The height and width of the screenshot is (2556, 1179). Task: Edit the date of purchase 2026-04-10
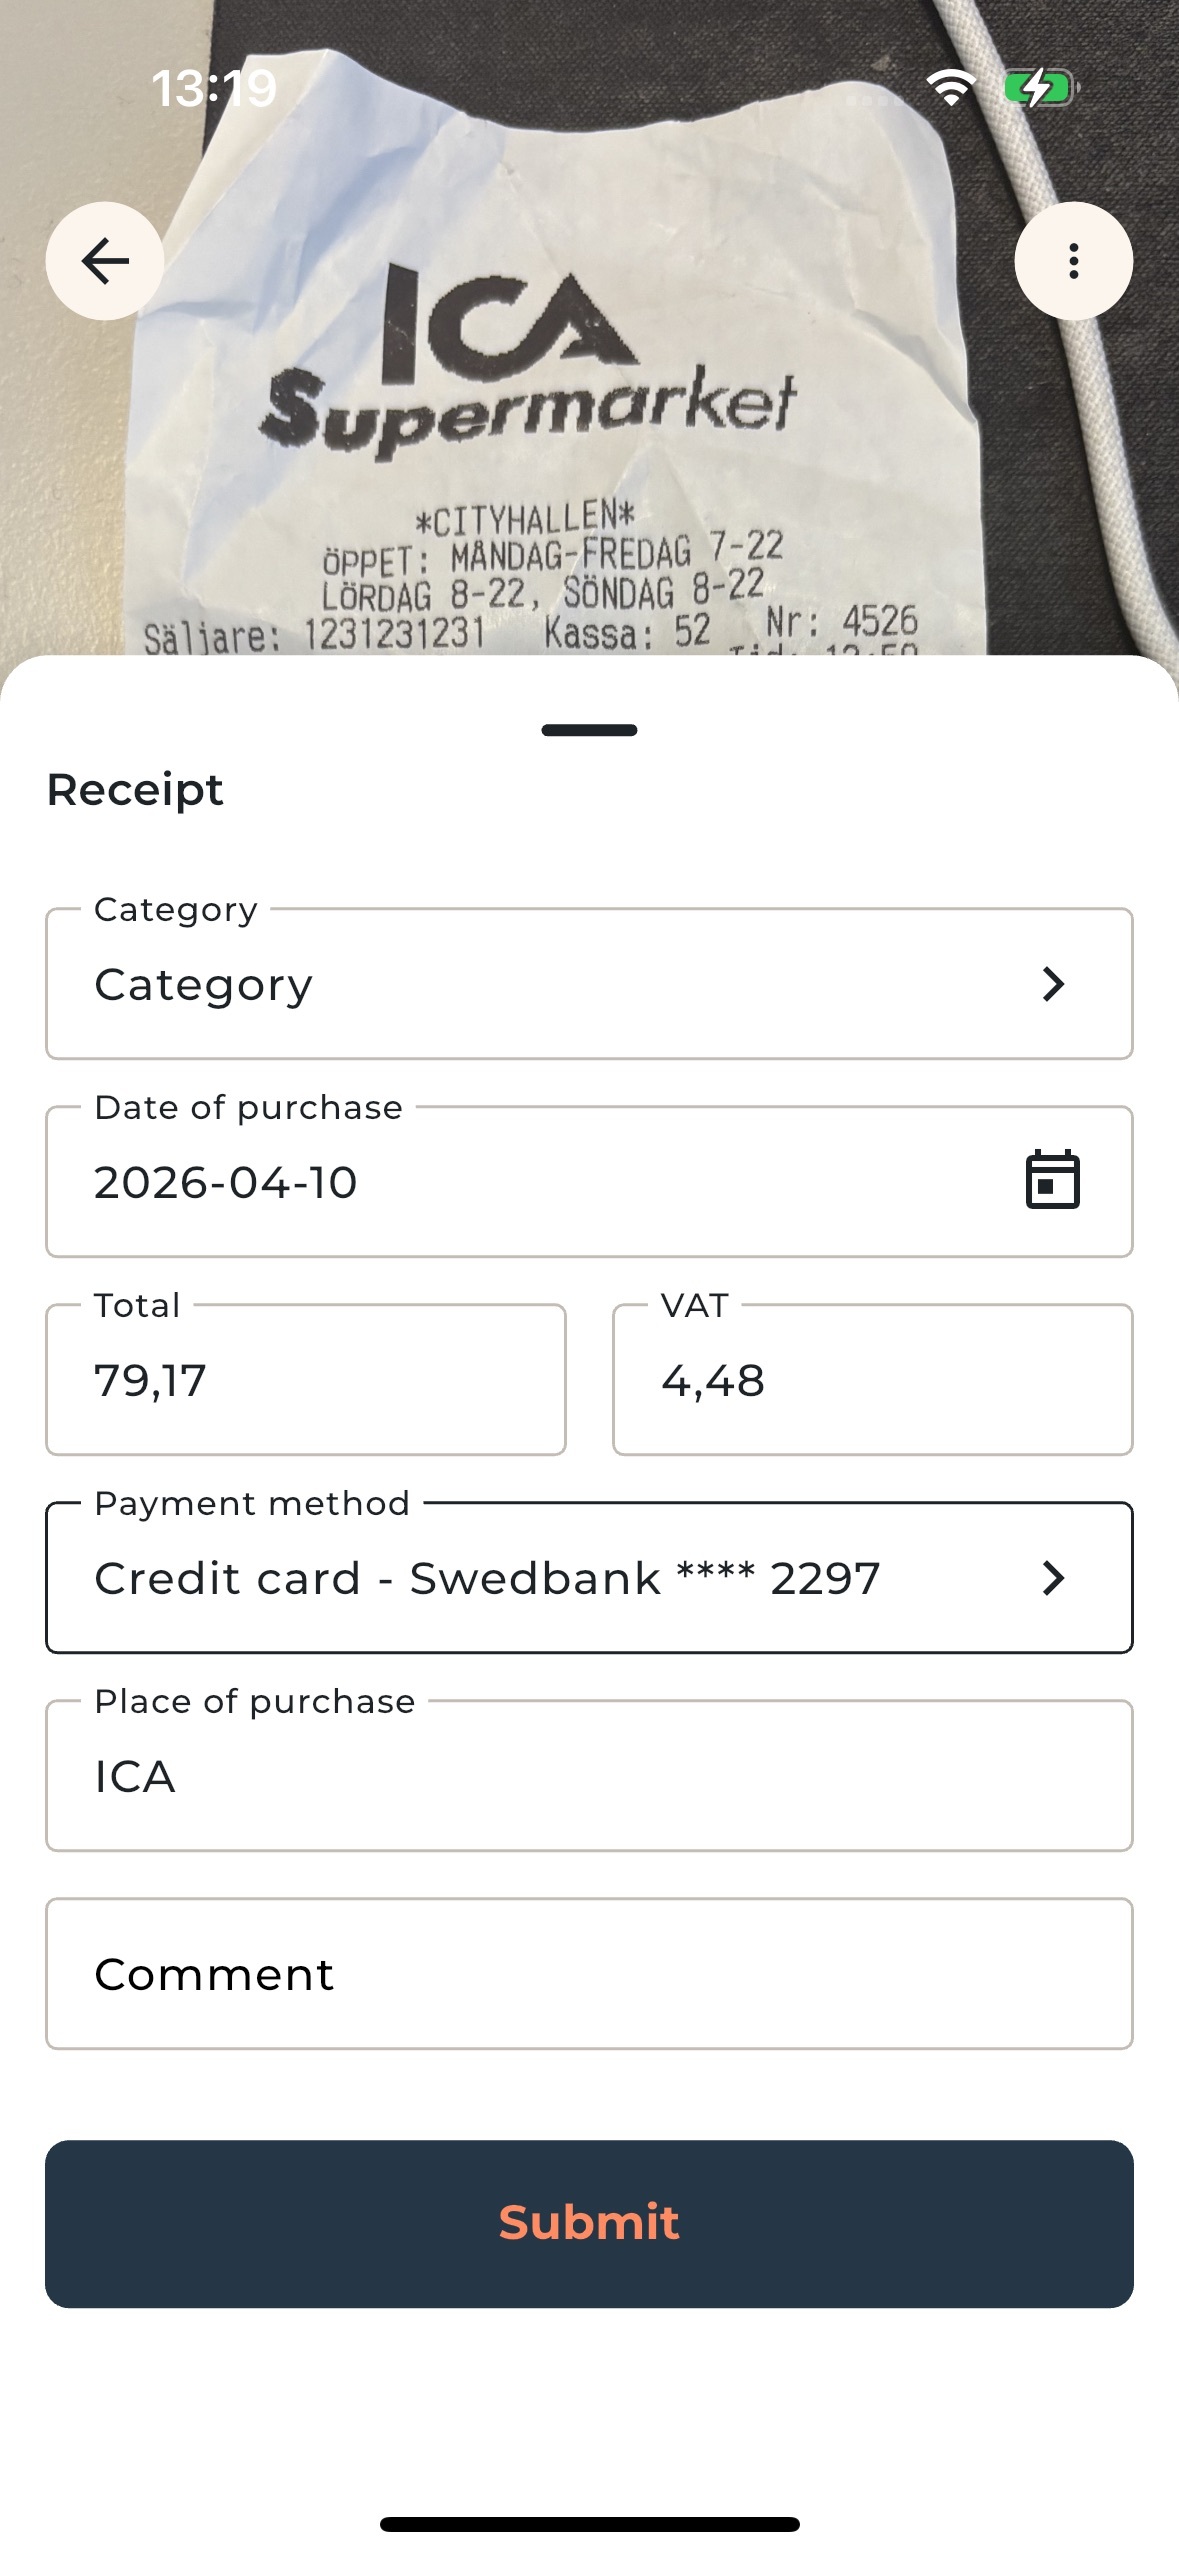(226, 1183)
